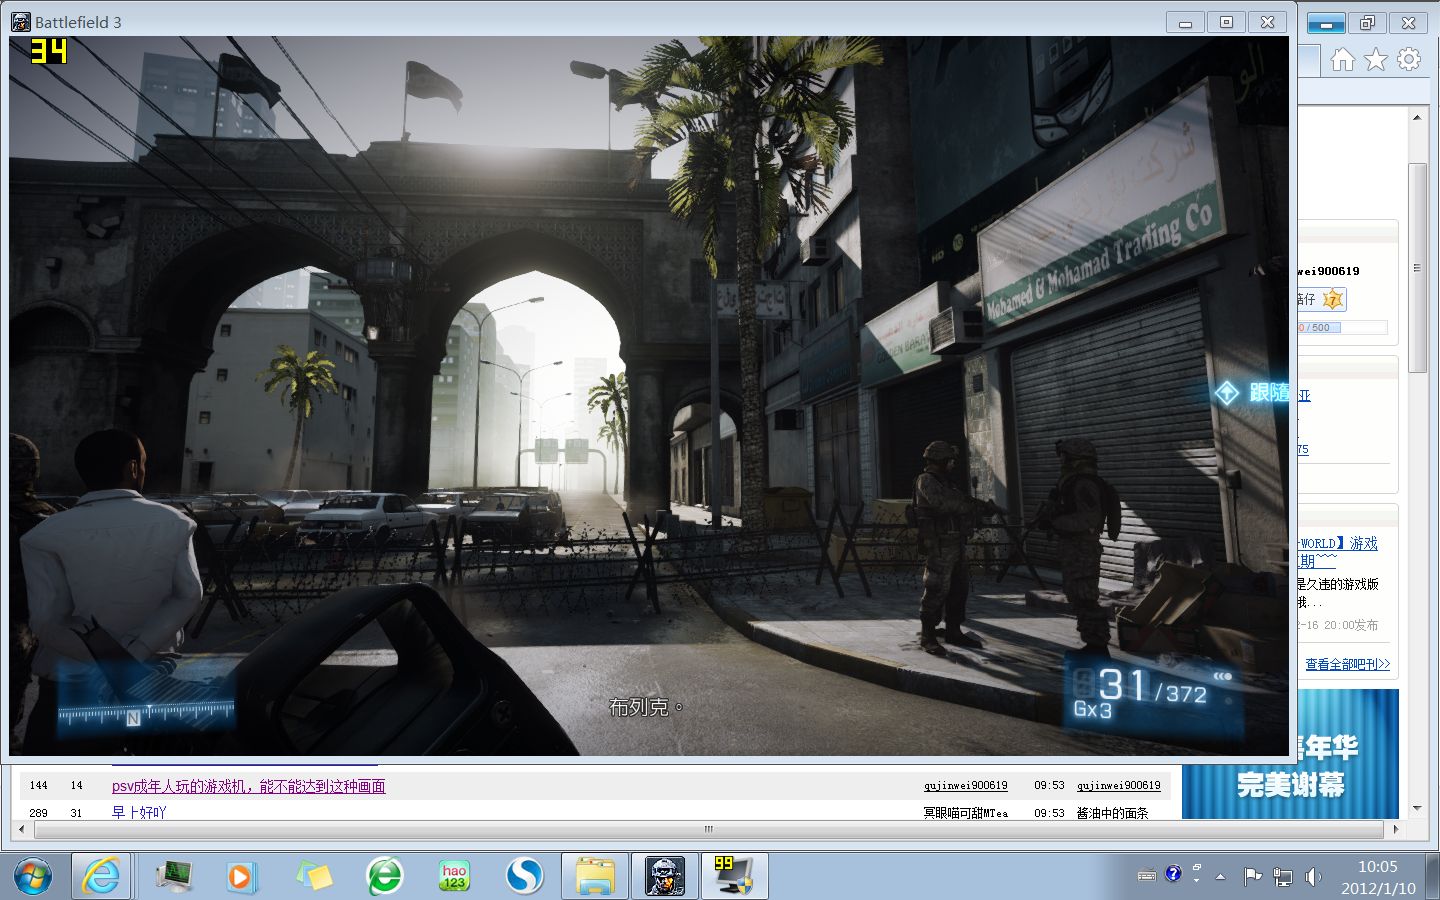The width and height of the screenshot is (1440, 900).
Task: Click the horizontal scrollbar left arrow
Action: coord(22,829)
